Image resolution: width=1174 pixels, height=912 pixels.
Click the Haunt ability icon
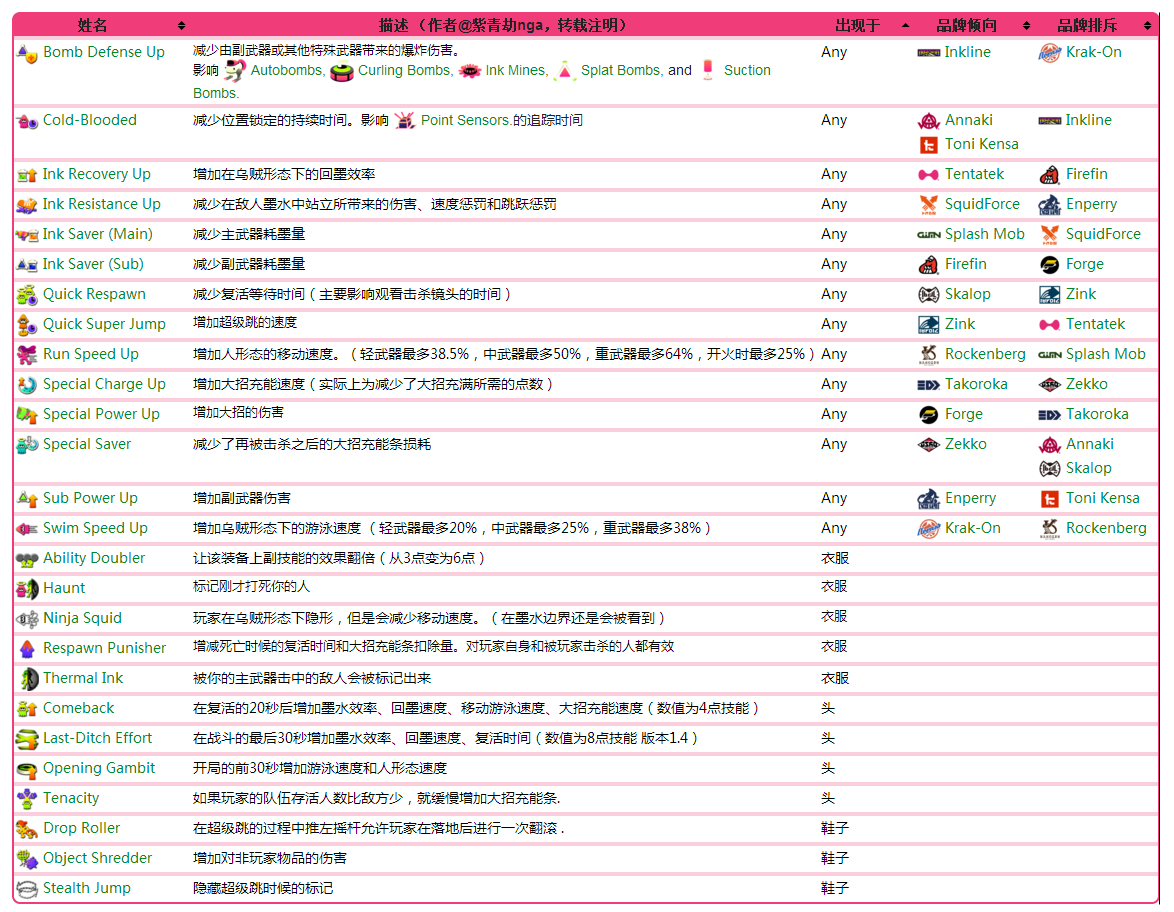(27, 589)
